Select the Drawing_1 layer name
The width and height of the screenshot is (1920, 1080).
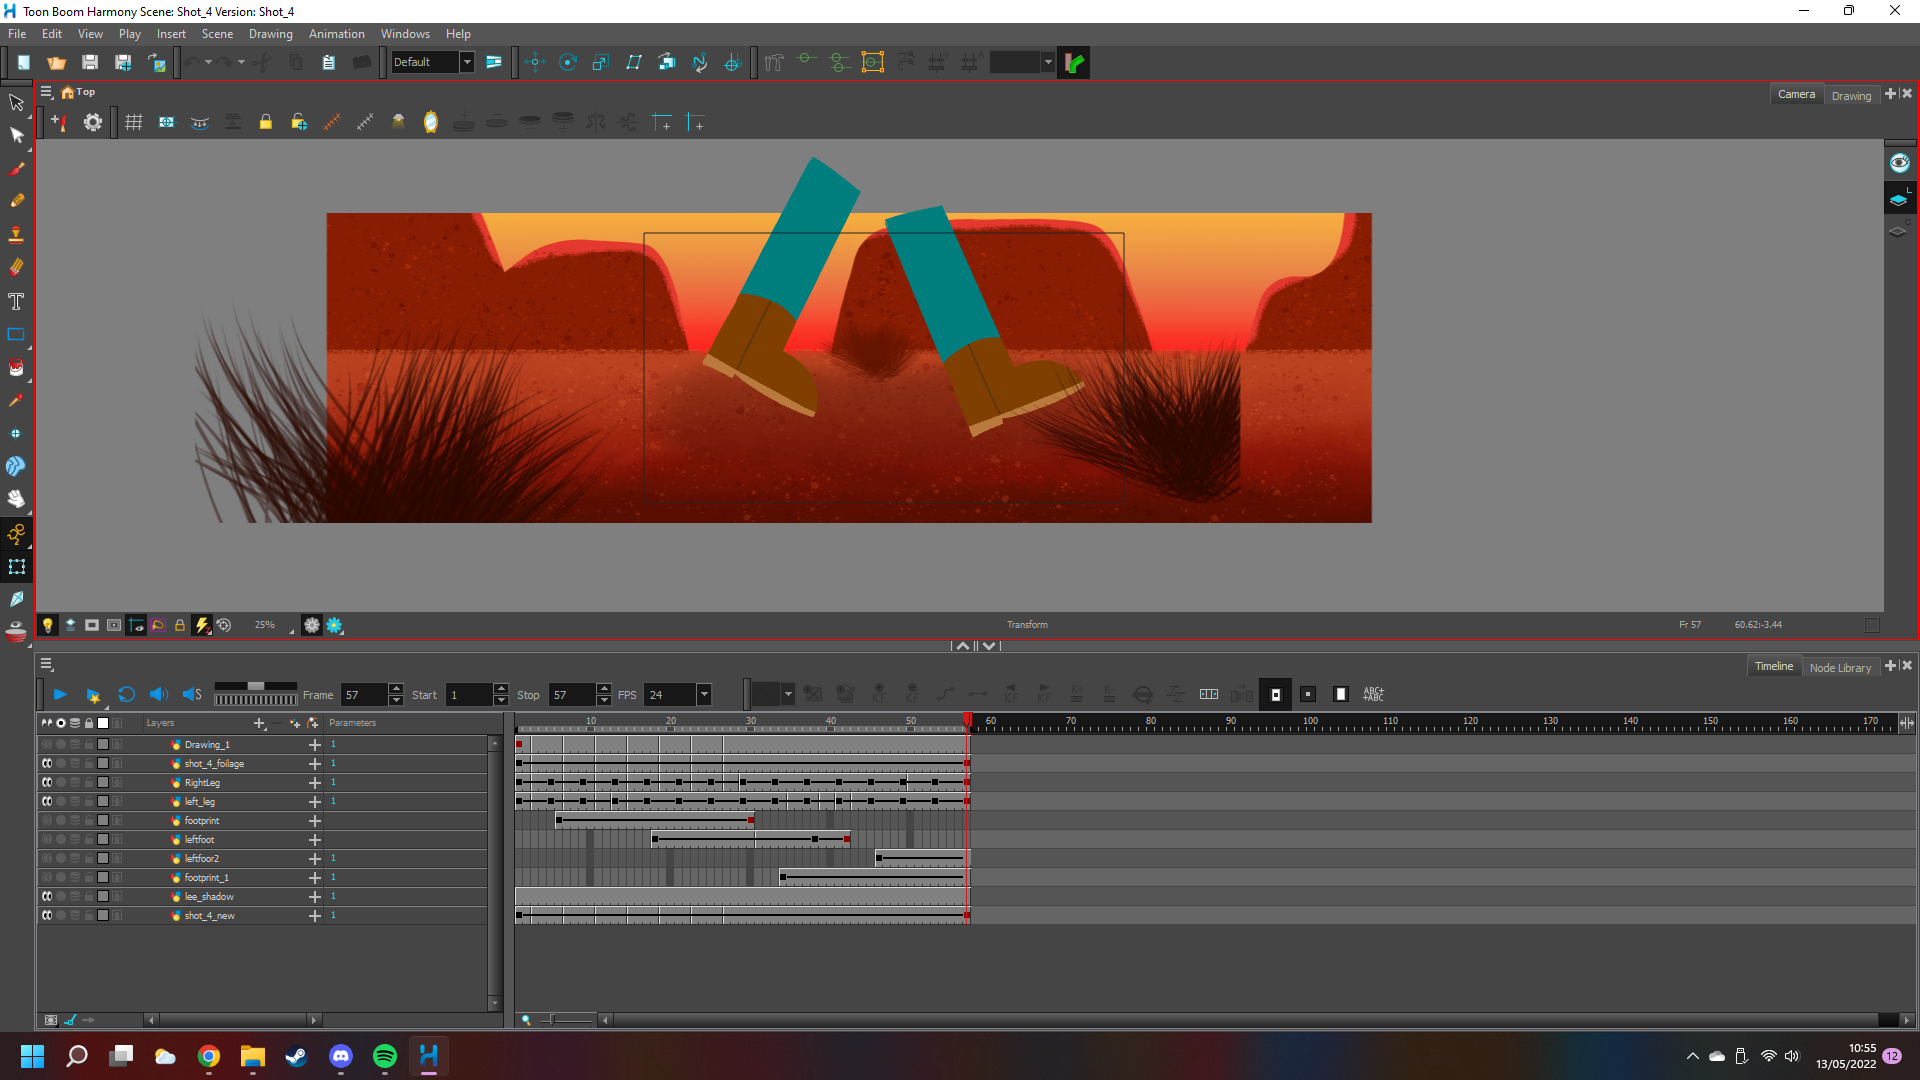coord(207,744)
